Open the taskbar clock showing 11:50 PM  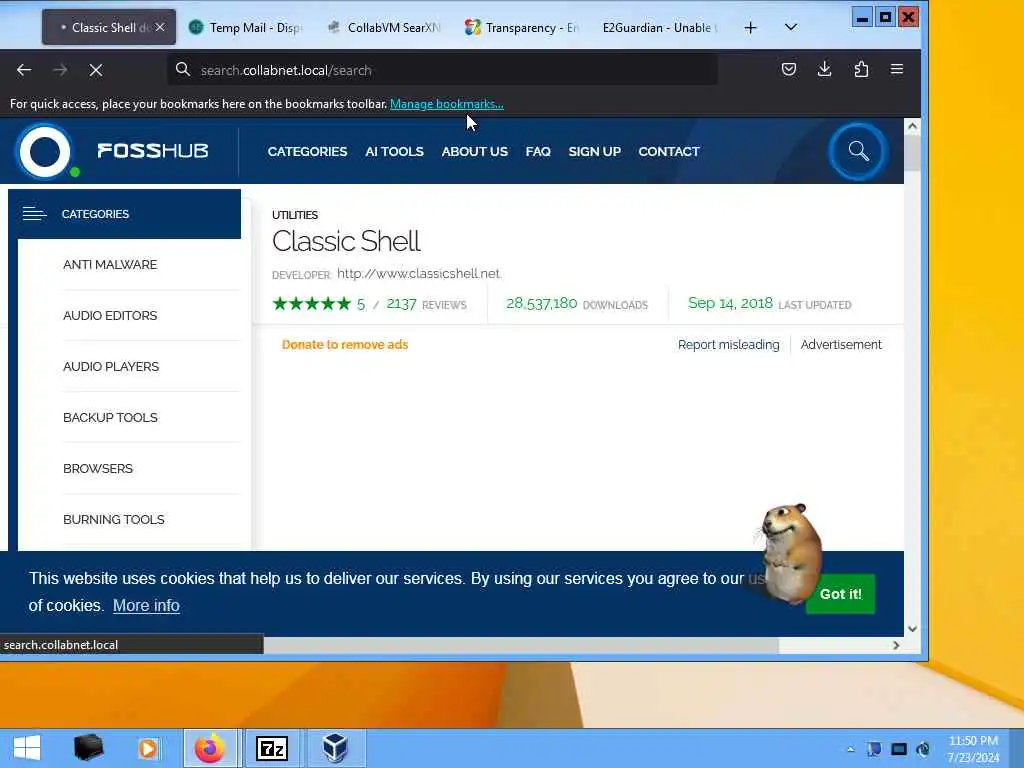click(973, 749)
